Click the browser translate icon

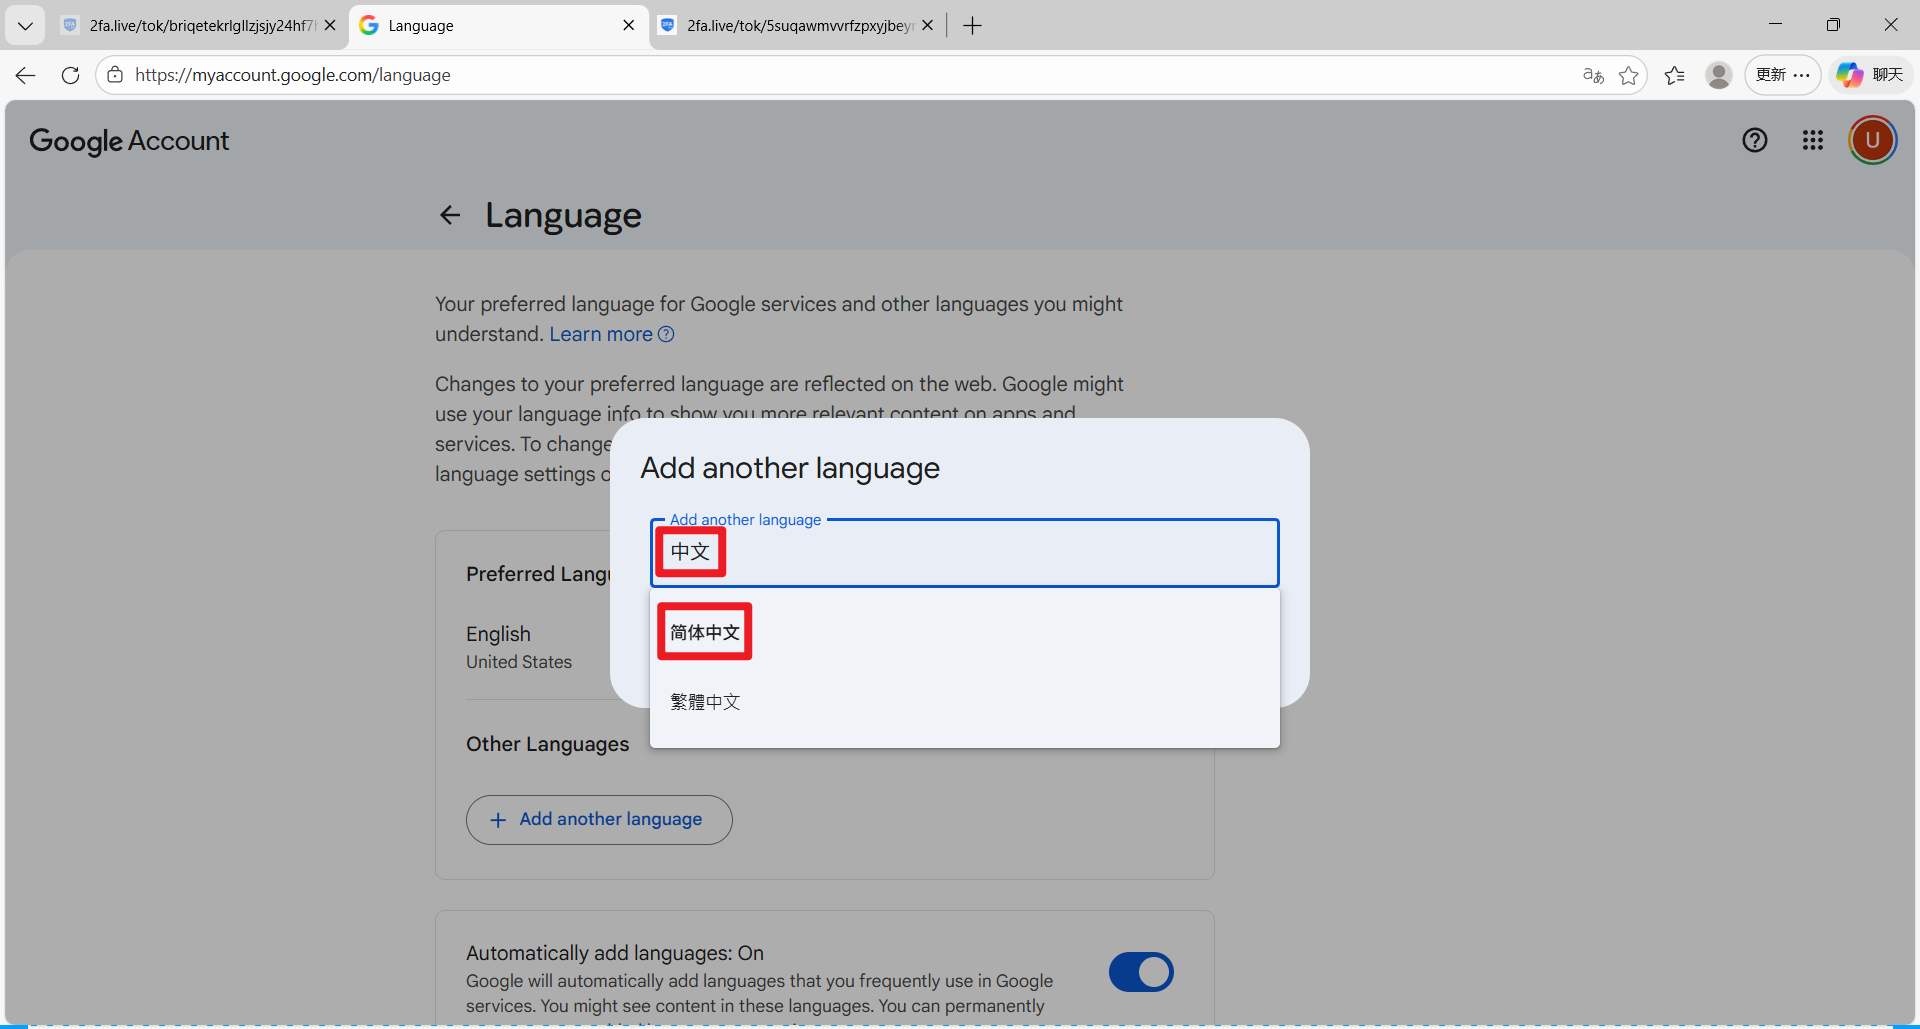1593,75
